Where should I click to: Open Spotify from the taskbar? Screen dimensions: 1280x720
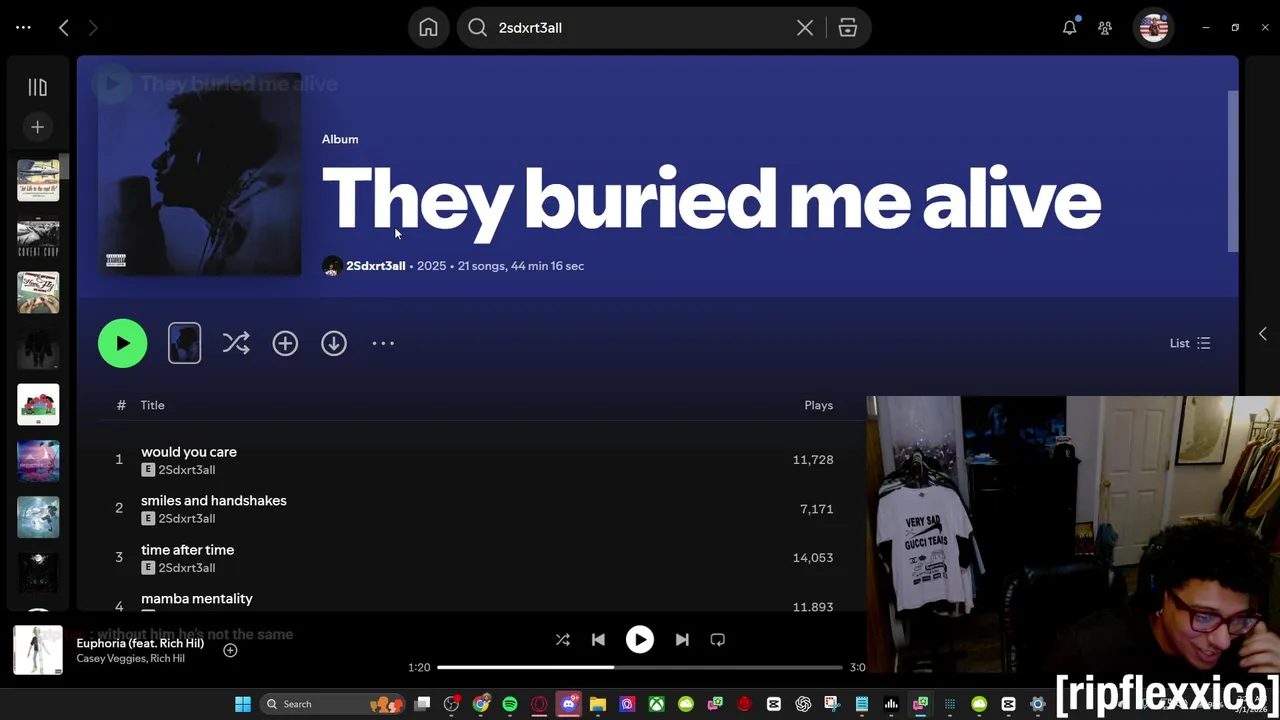tap(510, 704)
